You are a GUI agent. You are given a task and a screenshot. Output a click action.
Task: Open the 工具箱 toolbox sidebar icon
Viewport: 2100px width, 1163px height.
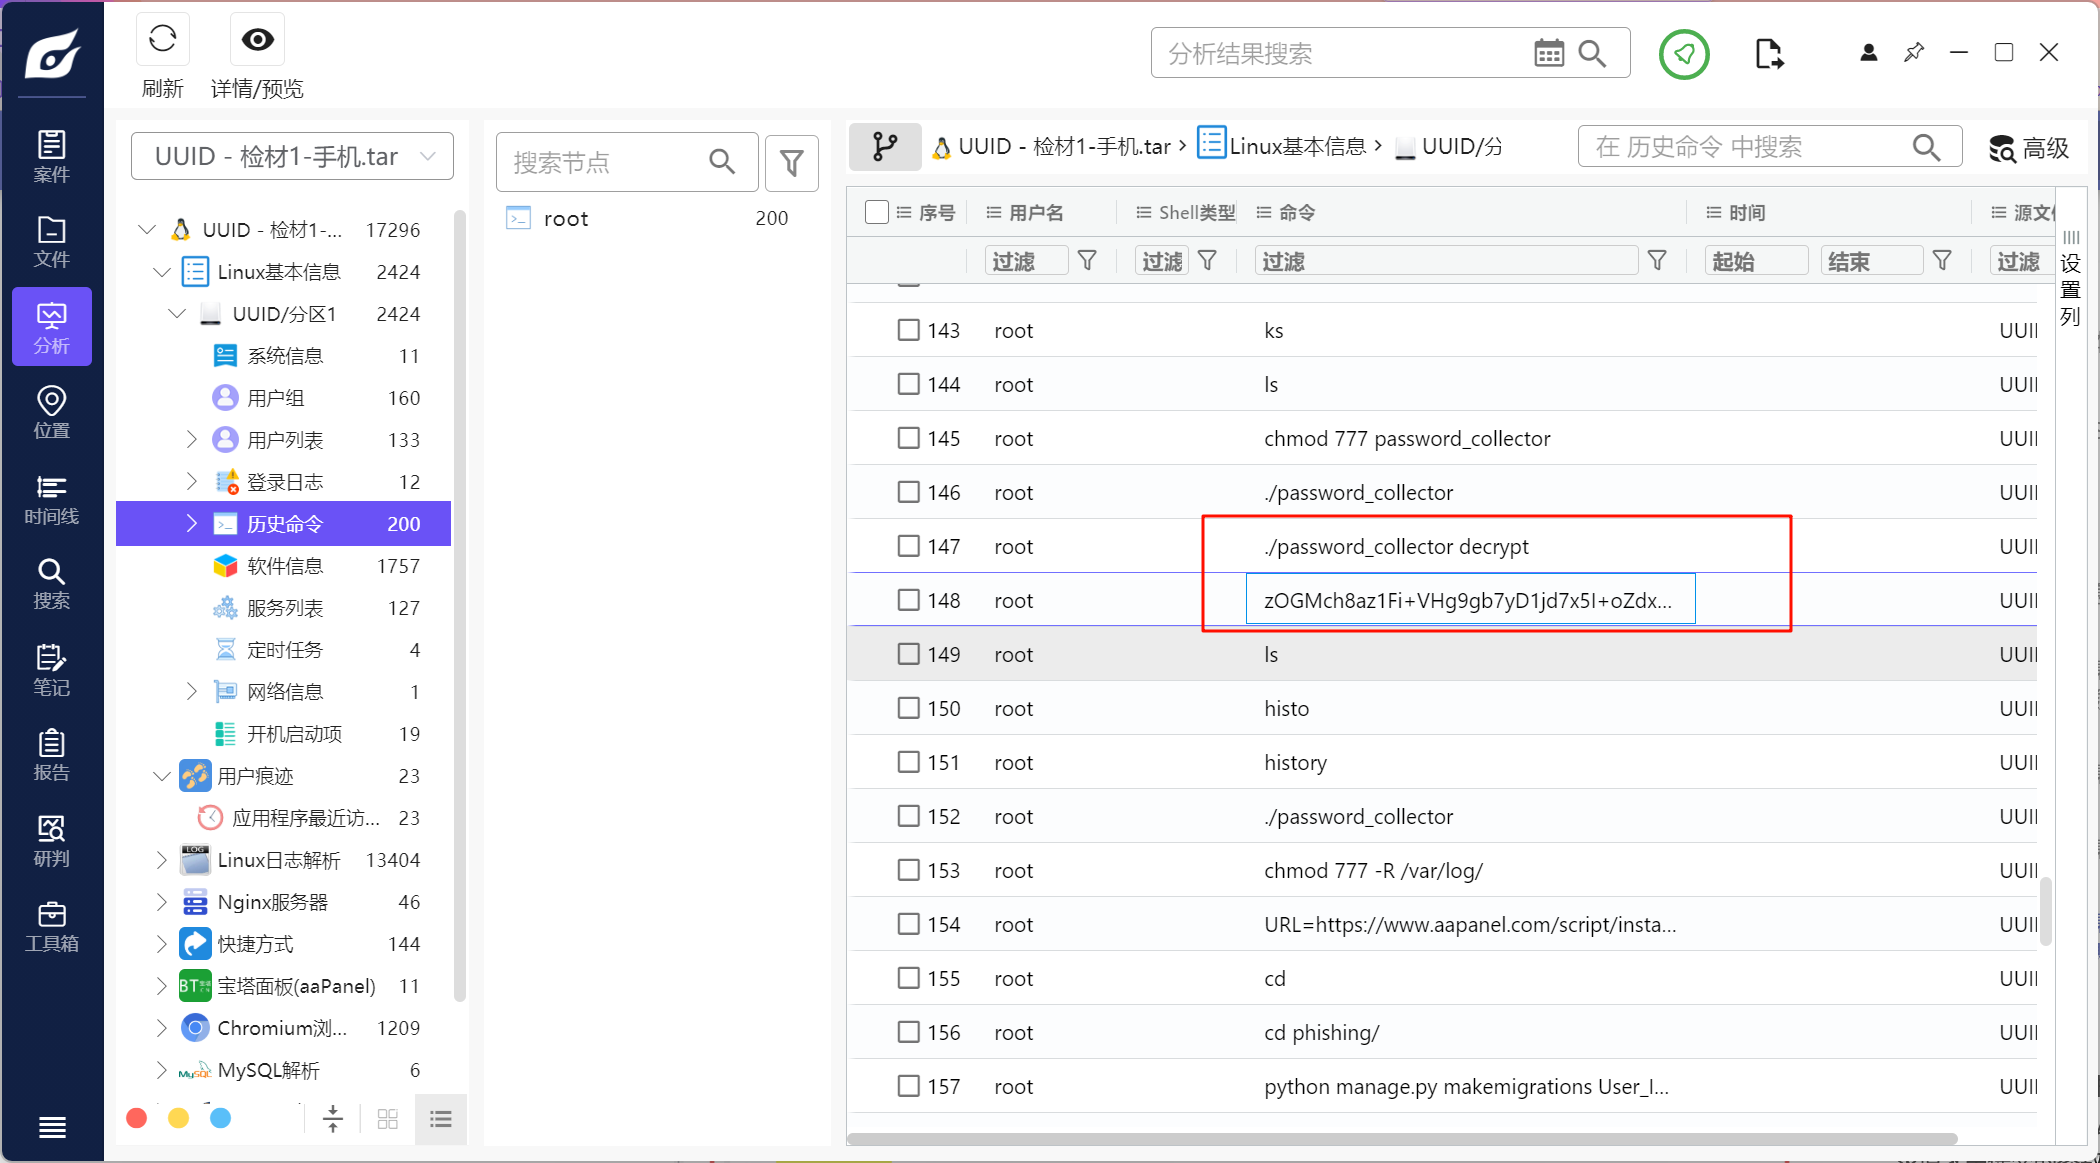tap(51, 926)
